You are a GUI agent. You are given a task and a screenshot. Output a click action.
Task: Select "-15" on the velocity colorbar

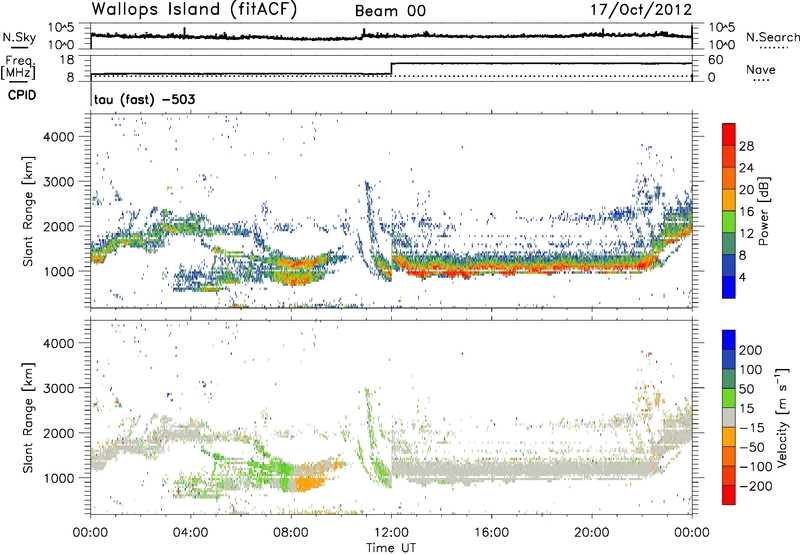[x=752, y=428]
